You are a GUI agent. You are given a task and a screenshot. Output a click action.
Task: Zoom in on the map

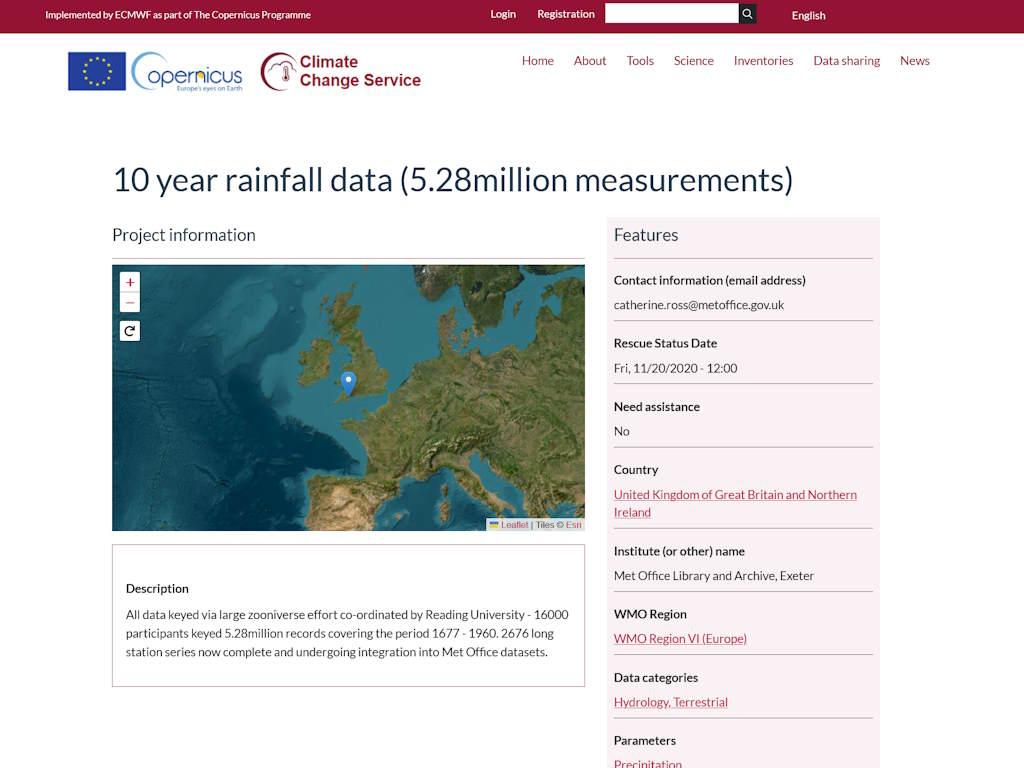click(x=130, y=282)
